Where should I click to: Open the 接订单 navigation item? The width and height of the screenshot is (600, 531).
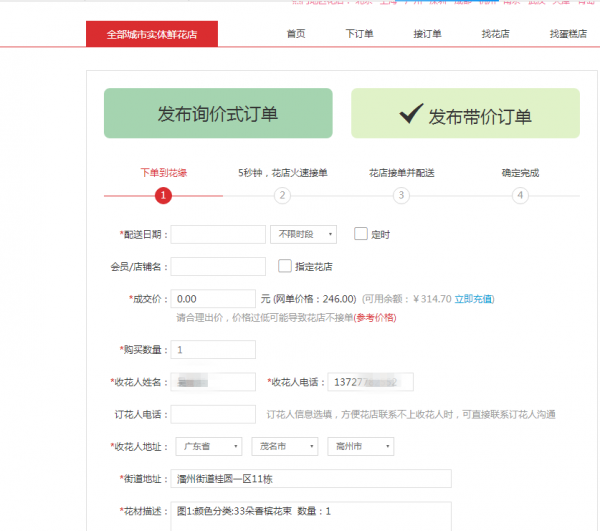click(427, 33)
